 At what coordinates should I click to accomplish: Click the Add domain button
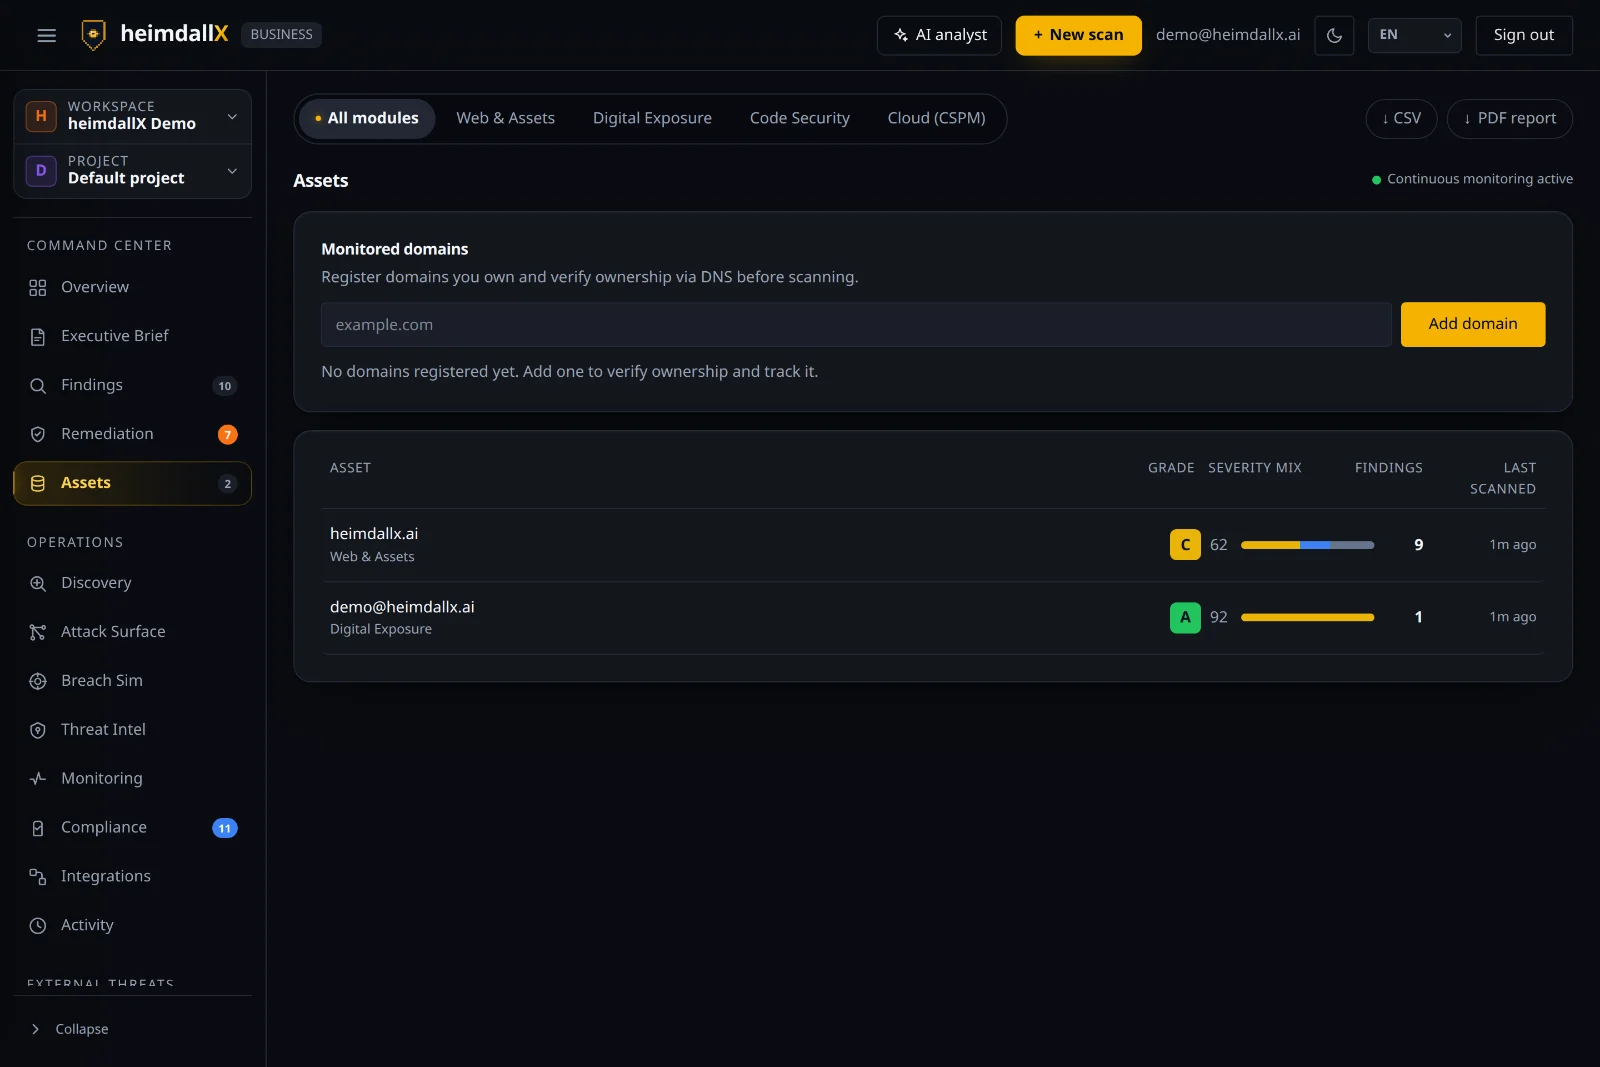[x=1472, y=324]
